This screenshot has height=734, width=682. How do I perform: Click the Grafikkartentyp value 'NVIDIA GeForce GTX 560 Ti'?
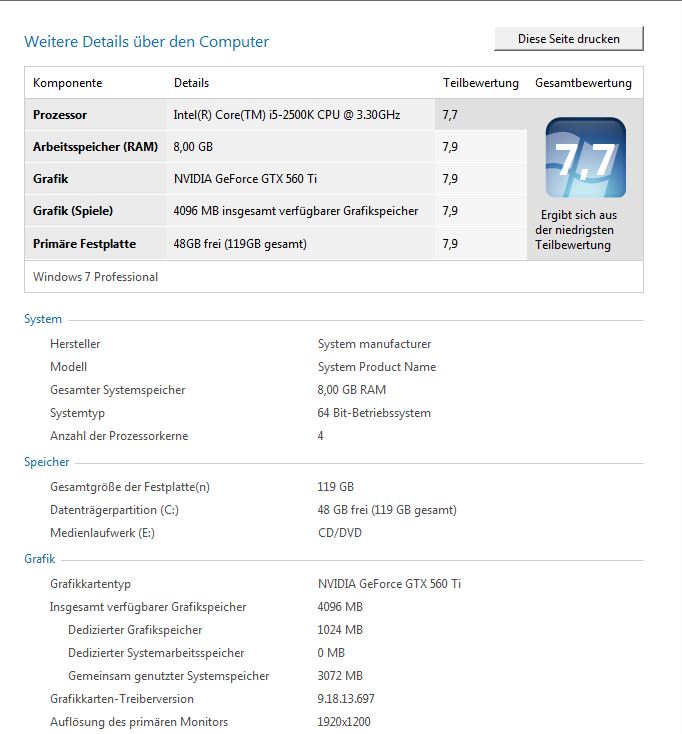tap(389, 584)
